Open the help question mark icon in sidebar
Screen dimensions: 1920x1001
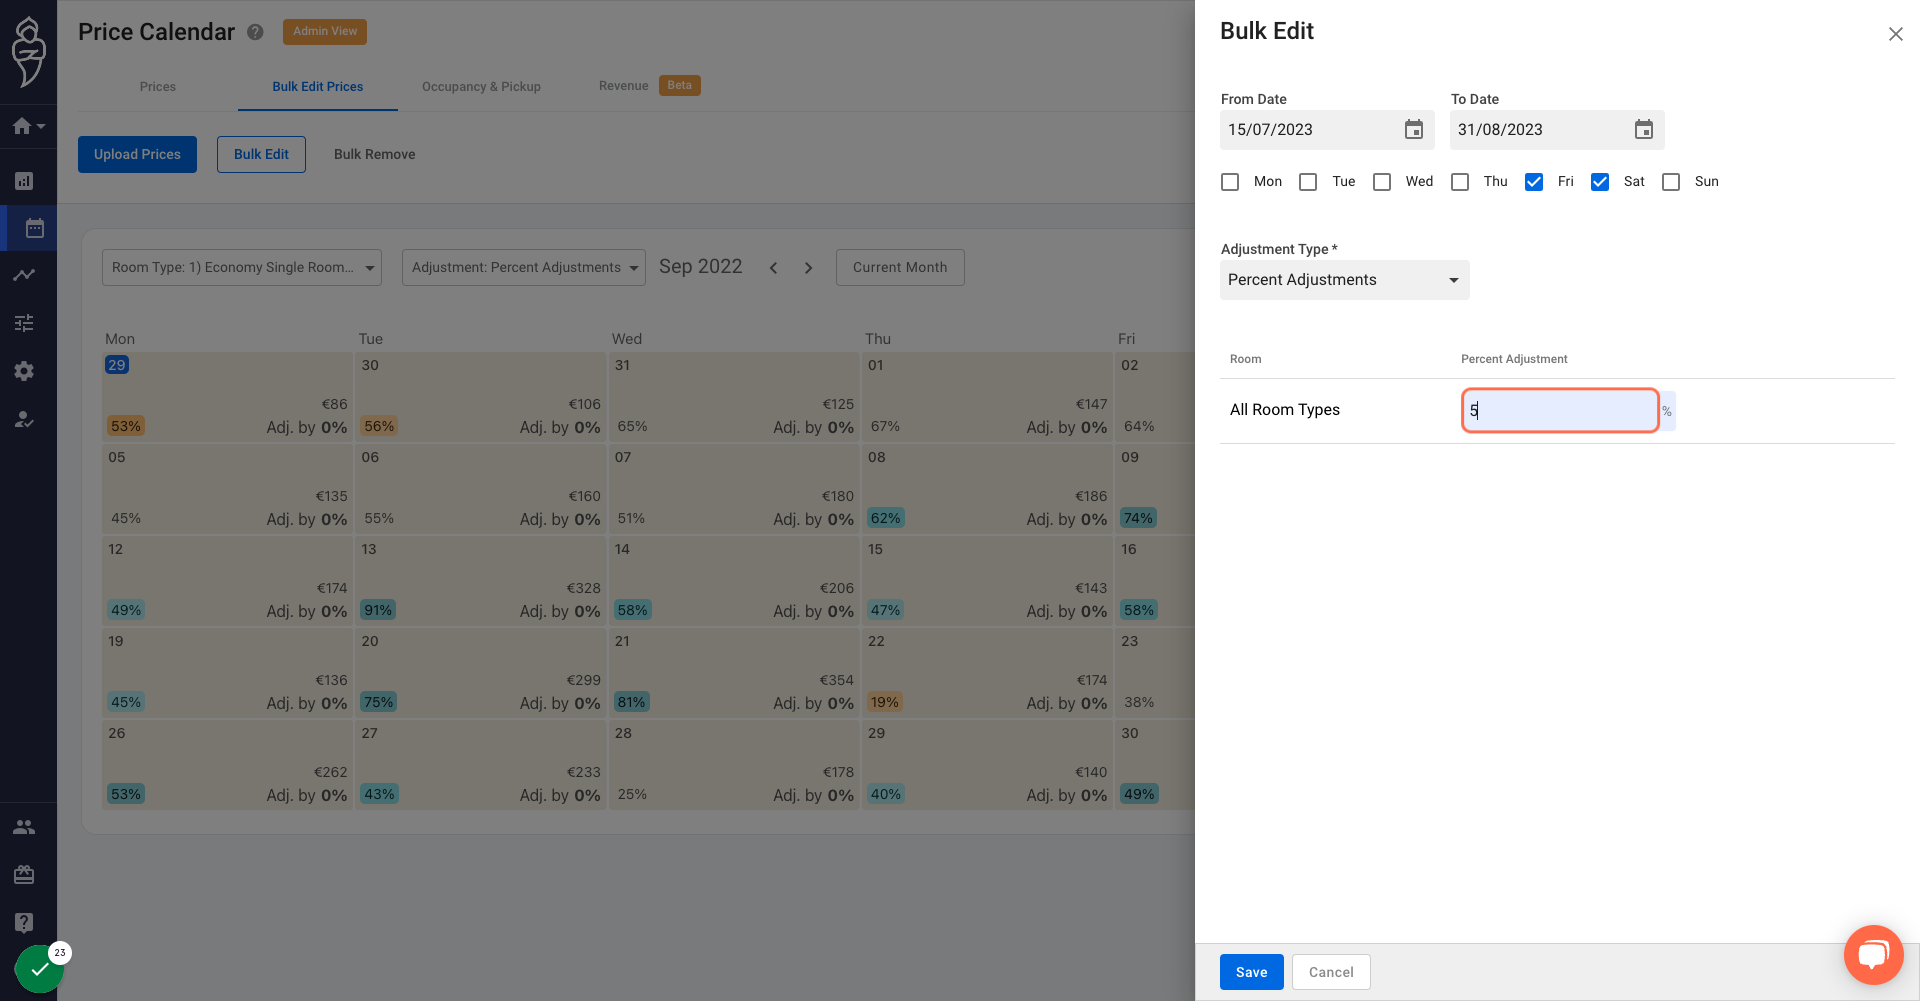click(x=24, y=922)
